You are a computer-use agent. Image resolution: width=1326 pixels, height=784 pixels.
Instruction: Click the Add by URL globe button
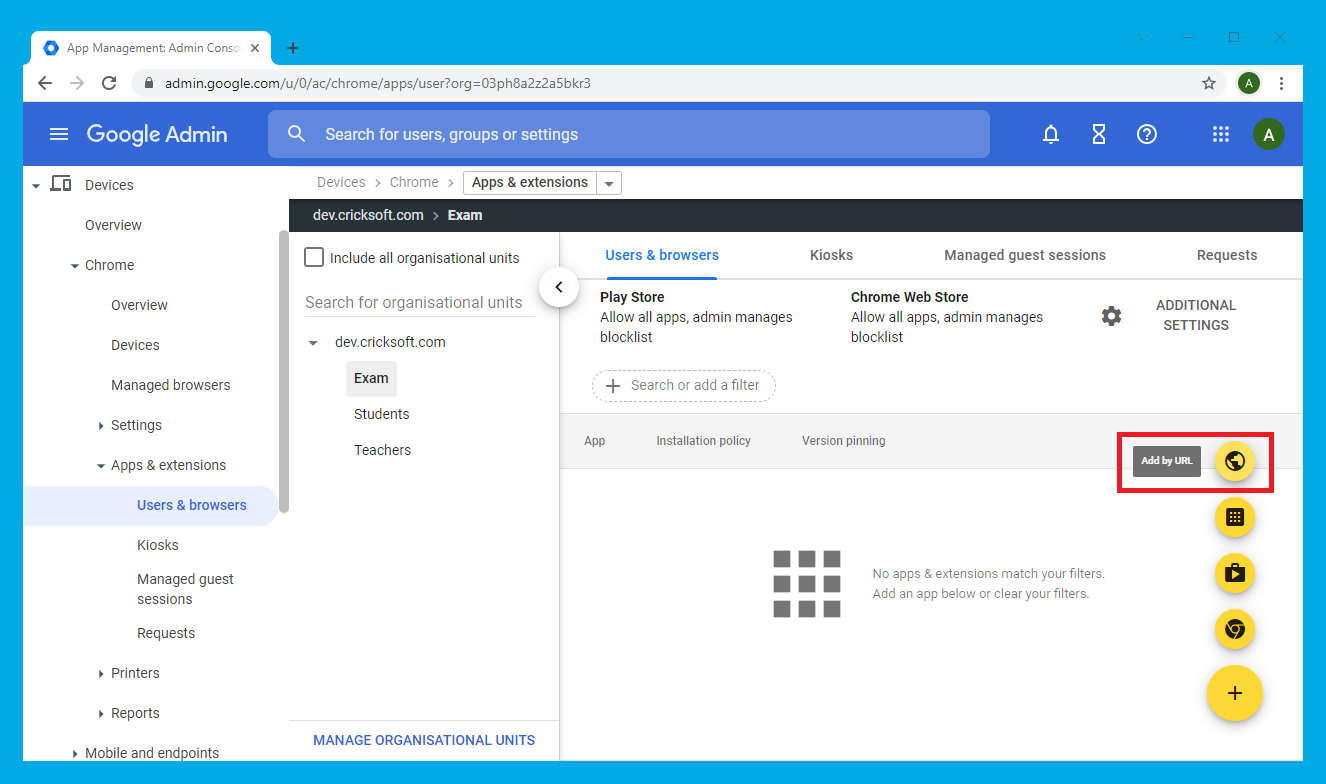point(1234,461)
